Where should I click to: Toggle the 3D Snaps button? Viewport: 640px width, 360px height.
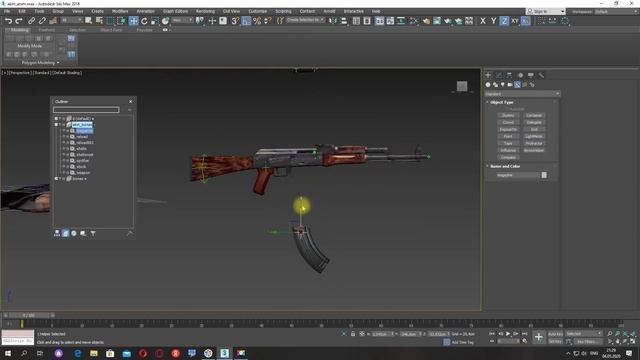click(235, 21)
